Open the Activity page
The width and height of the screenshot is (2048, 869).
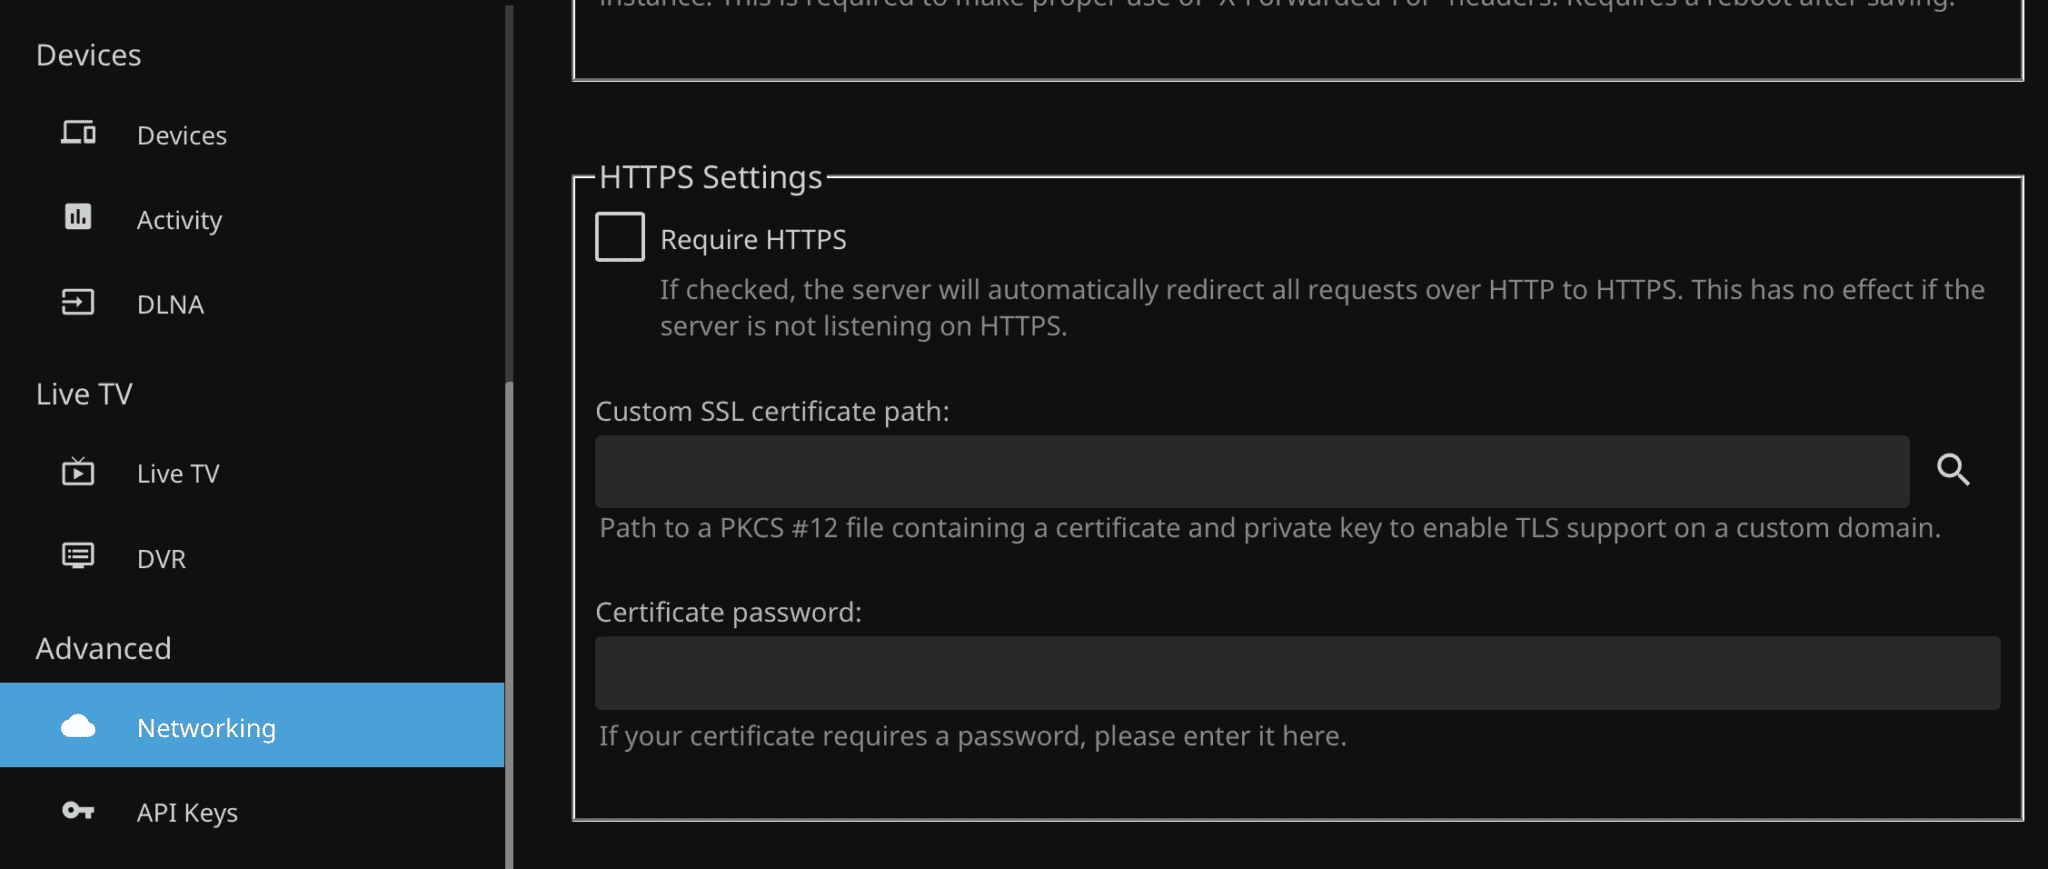(x=180, y=220)
